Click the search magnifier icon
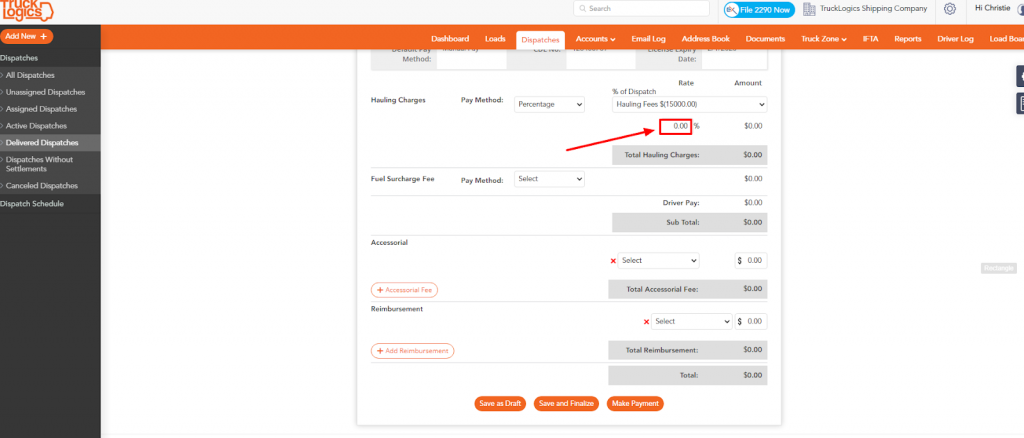 583,8
